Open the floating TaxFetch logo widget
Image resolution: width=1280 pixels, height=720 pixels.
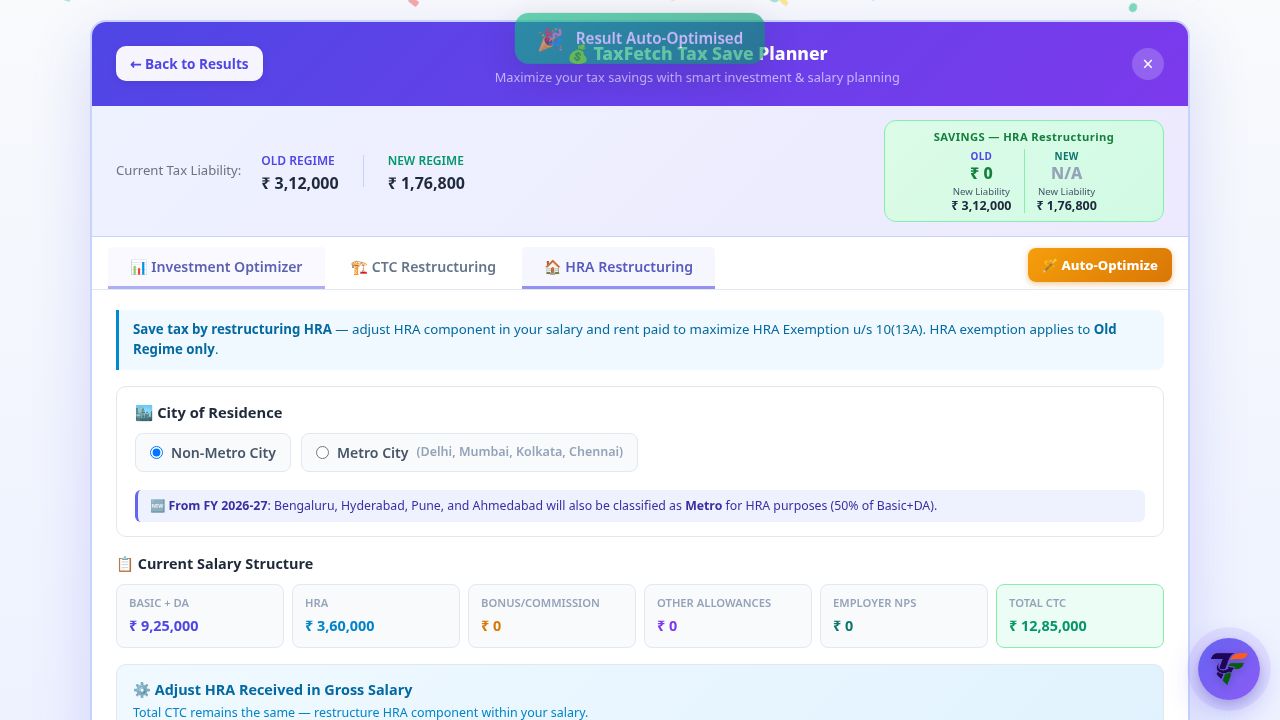pyautogui.click(x=1229, y=669)
